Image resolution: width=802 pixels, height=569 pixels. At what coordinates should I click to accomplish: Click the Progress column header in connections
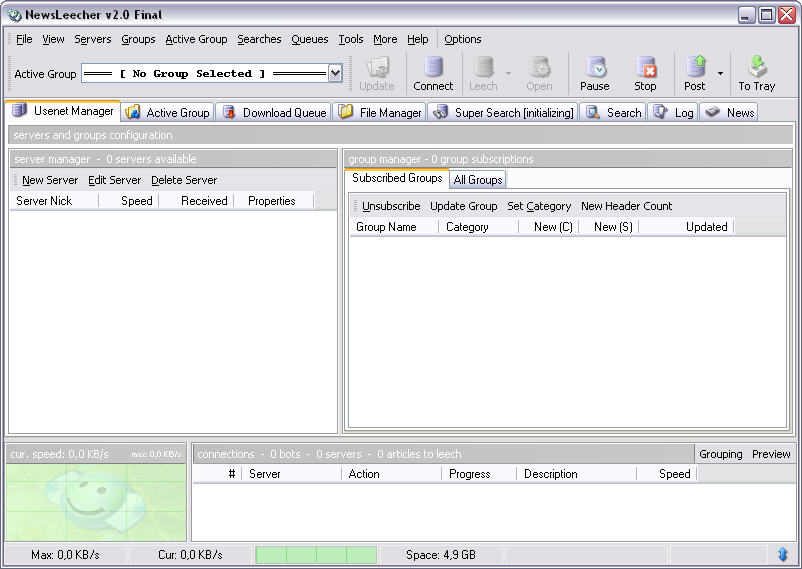pyautogui.click(x=479, y=474)
